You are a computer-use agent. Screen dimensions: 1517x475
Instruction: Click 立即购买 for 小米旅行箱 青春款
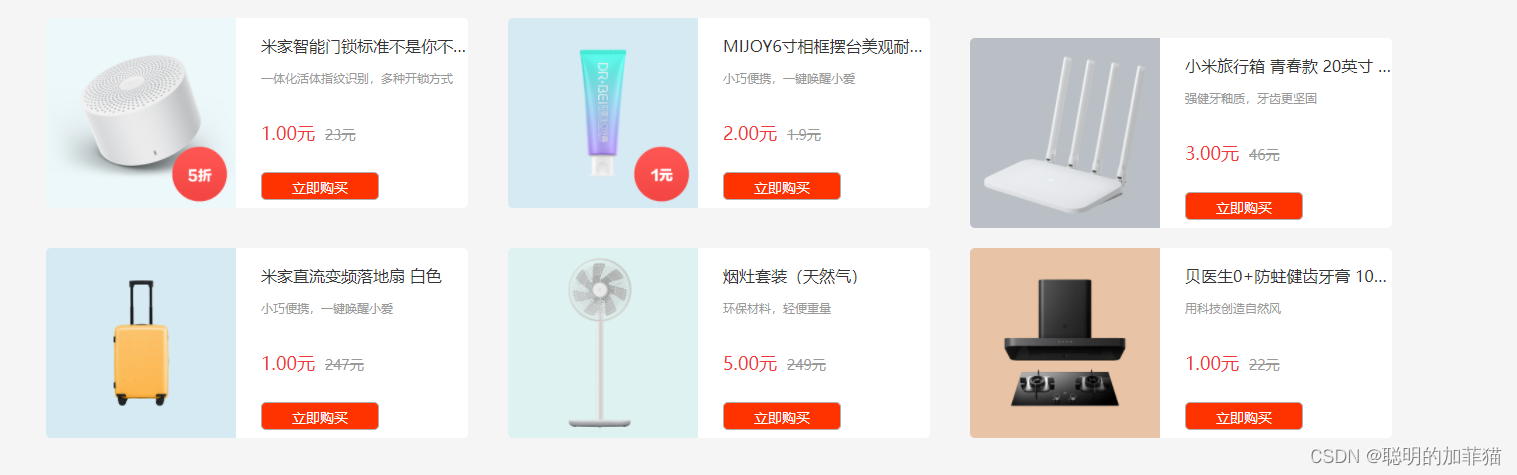click(1244, 207)
